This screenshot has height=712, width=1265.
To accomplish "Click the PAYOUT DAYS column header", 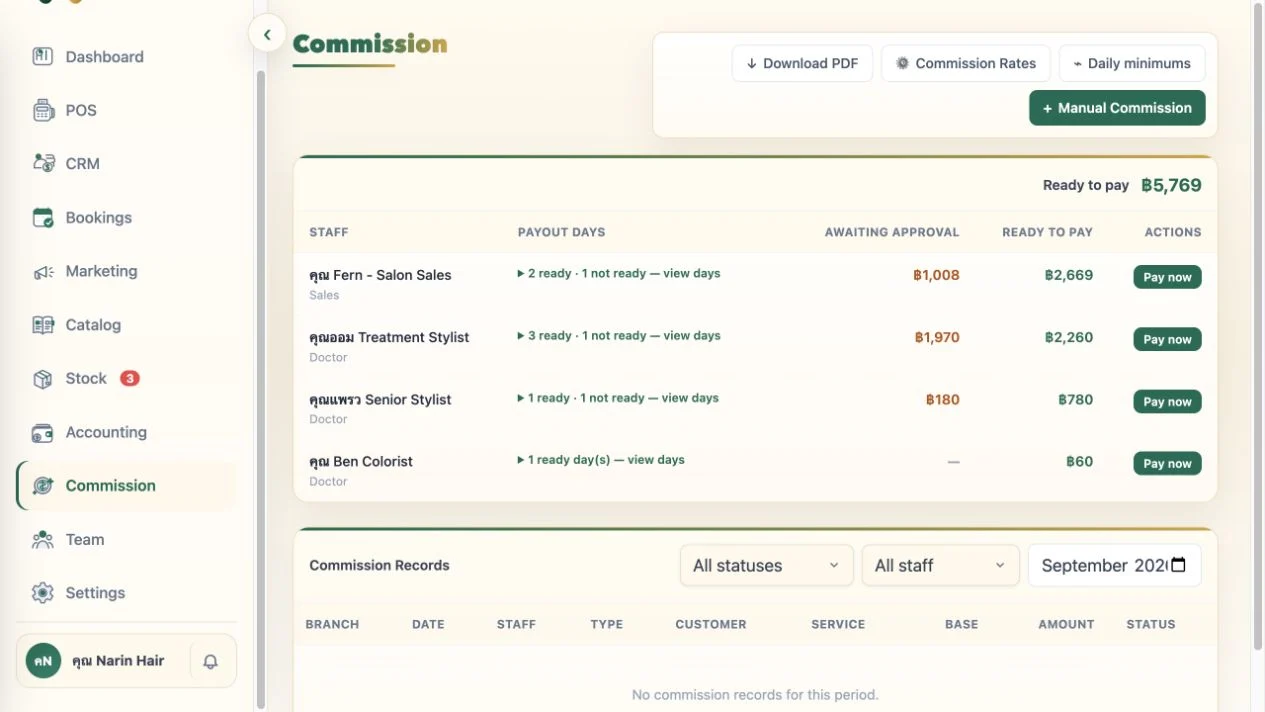I will pyautogui.click(x=562, y=232).
